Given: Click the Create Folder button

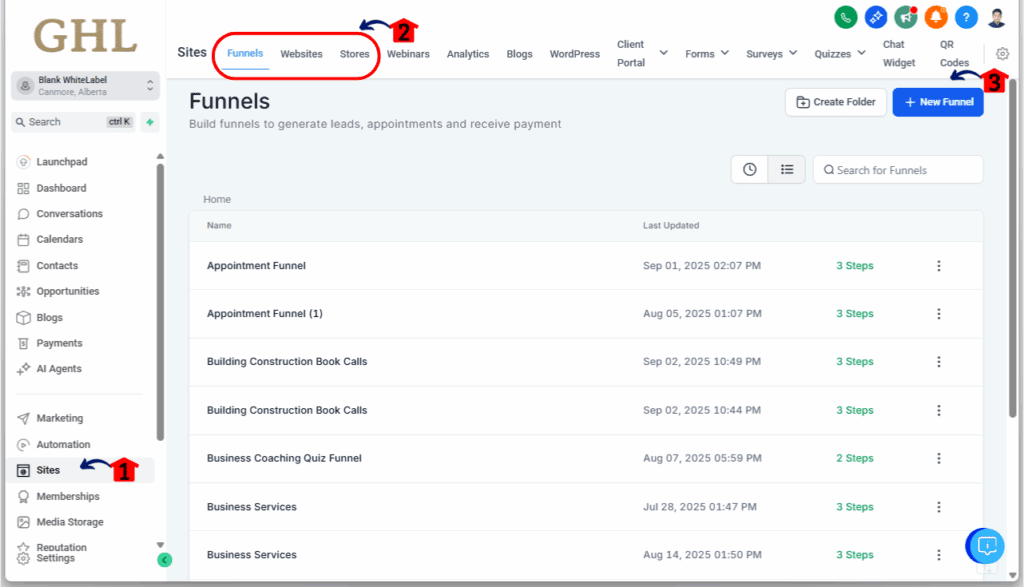Looking at the screenshot, I should point(835,102).
